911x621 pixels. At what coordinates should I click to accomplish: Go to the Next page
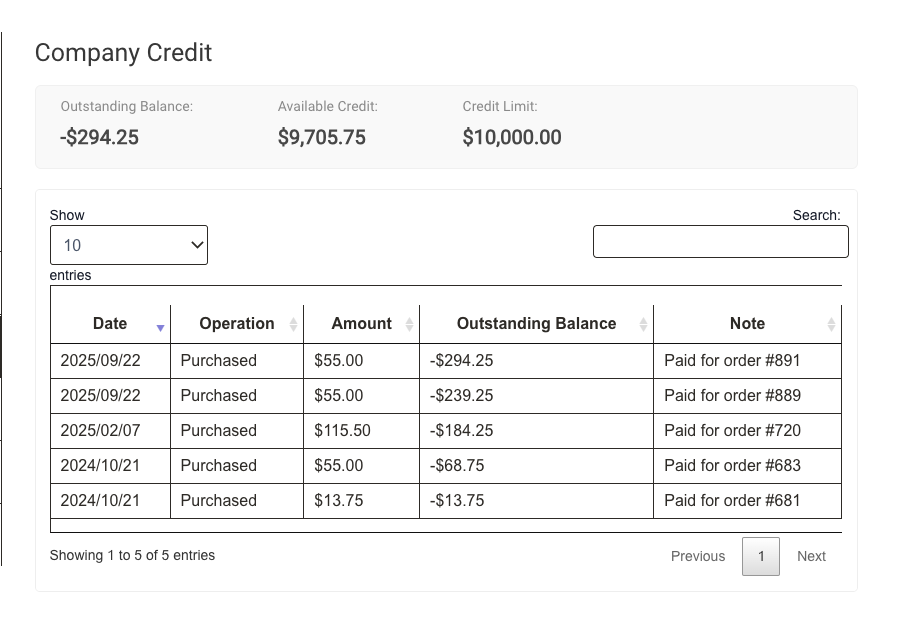811,556
